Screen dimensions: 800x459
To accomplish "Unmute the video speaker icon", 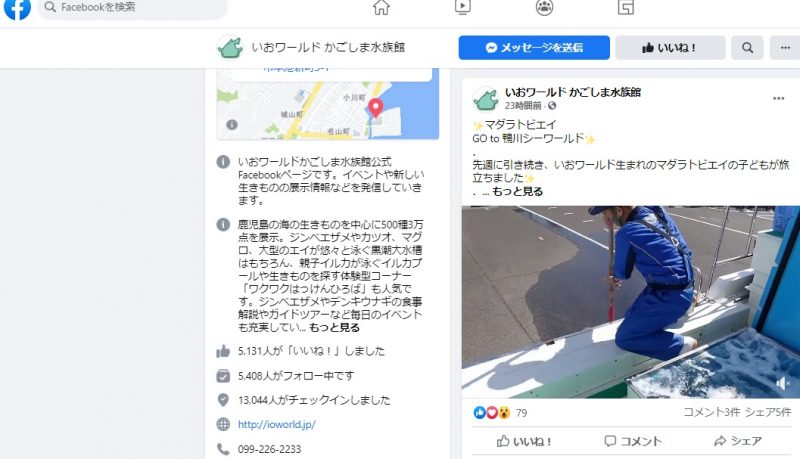I will [782, 383].
